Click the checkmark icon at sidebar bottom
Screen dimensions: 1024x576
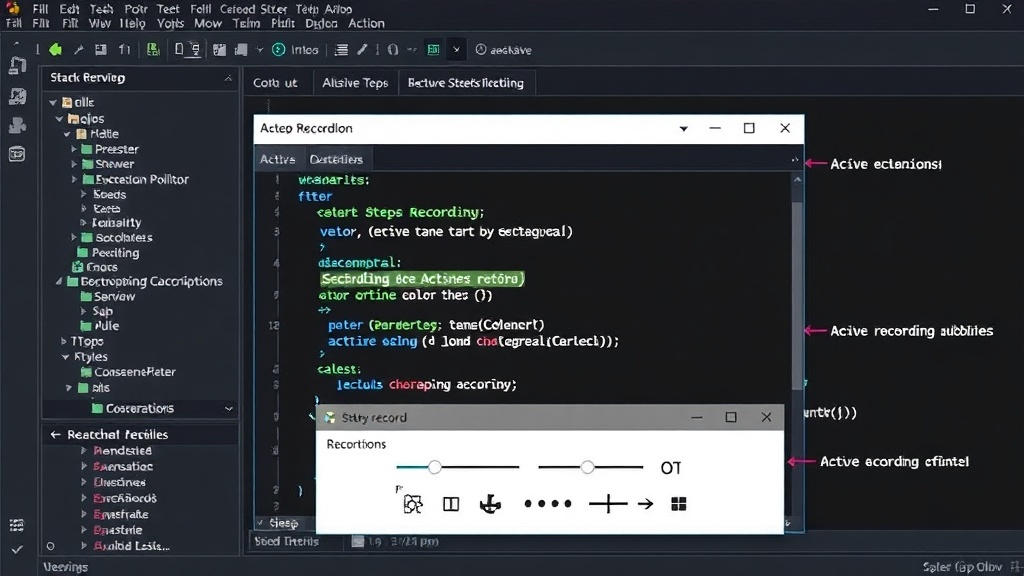click(17, 549)
